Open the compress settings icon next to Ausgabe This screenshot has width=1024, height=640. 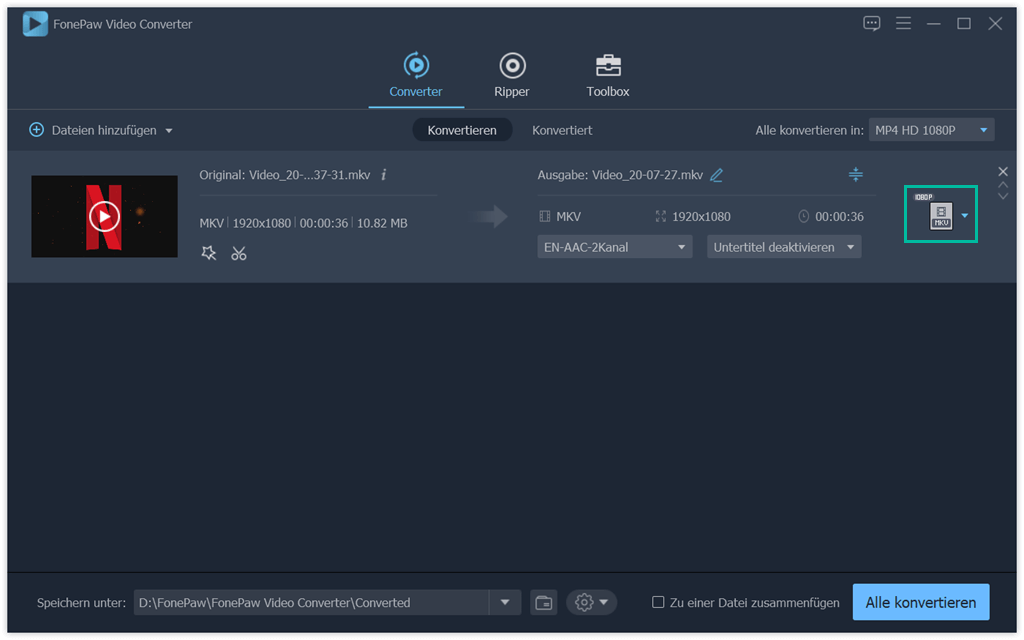click(x=856, y=174)
